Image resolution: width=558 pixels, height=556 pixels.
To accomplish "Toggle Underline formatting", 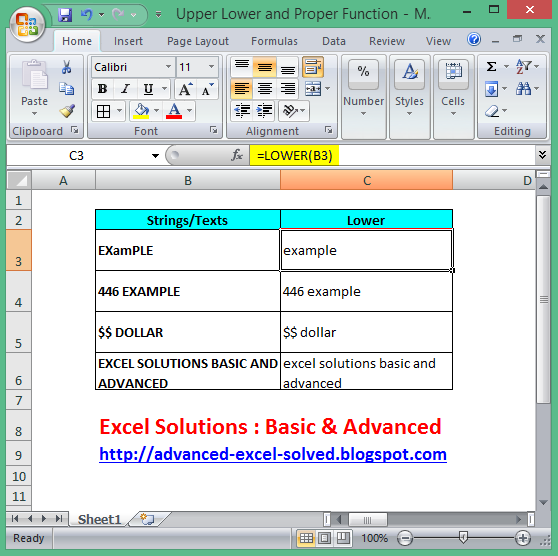I will [148, 89].
